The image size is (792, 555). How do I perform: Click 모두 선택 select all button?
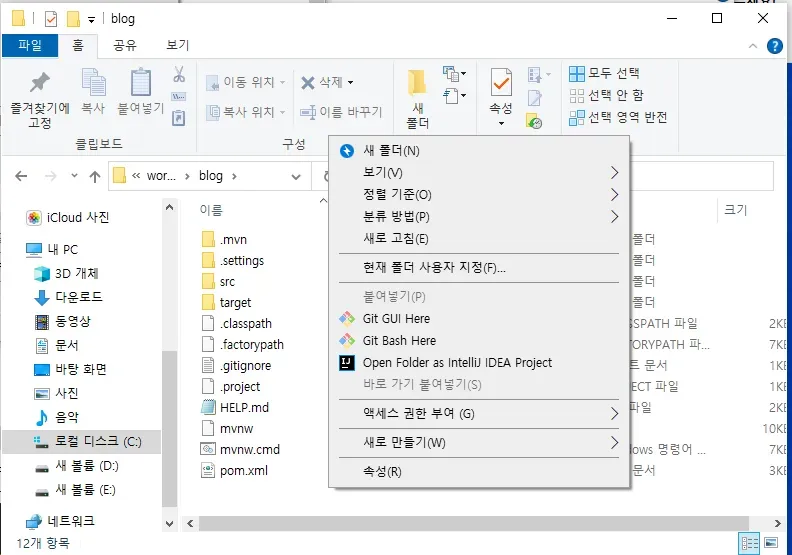(604, 73)
